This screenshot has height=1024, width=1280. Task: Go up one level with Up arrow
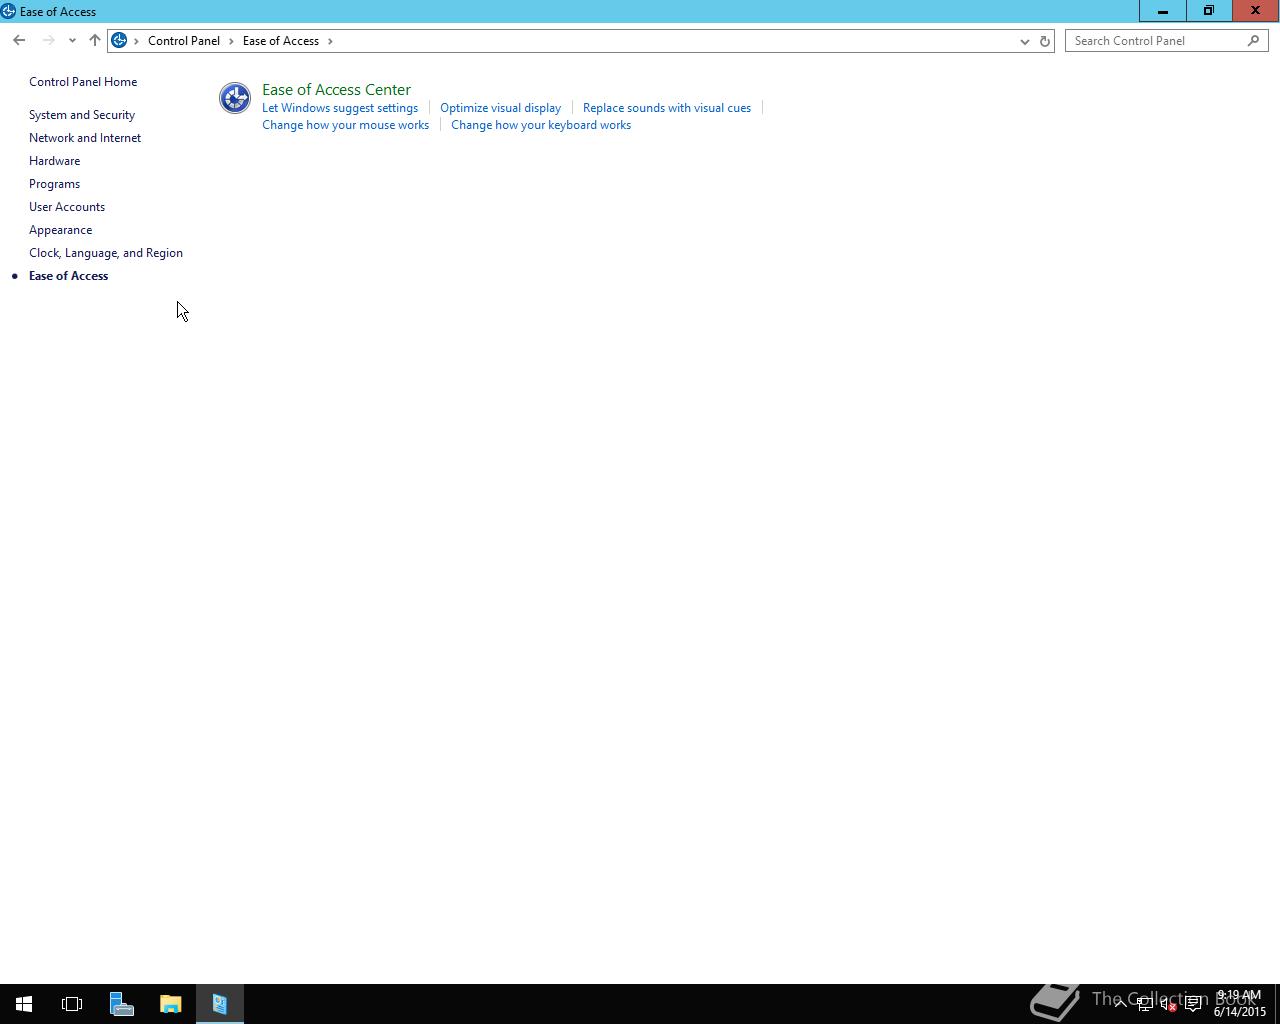(x=95, y=41)
